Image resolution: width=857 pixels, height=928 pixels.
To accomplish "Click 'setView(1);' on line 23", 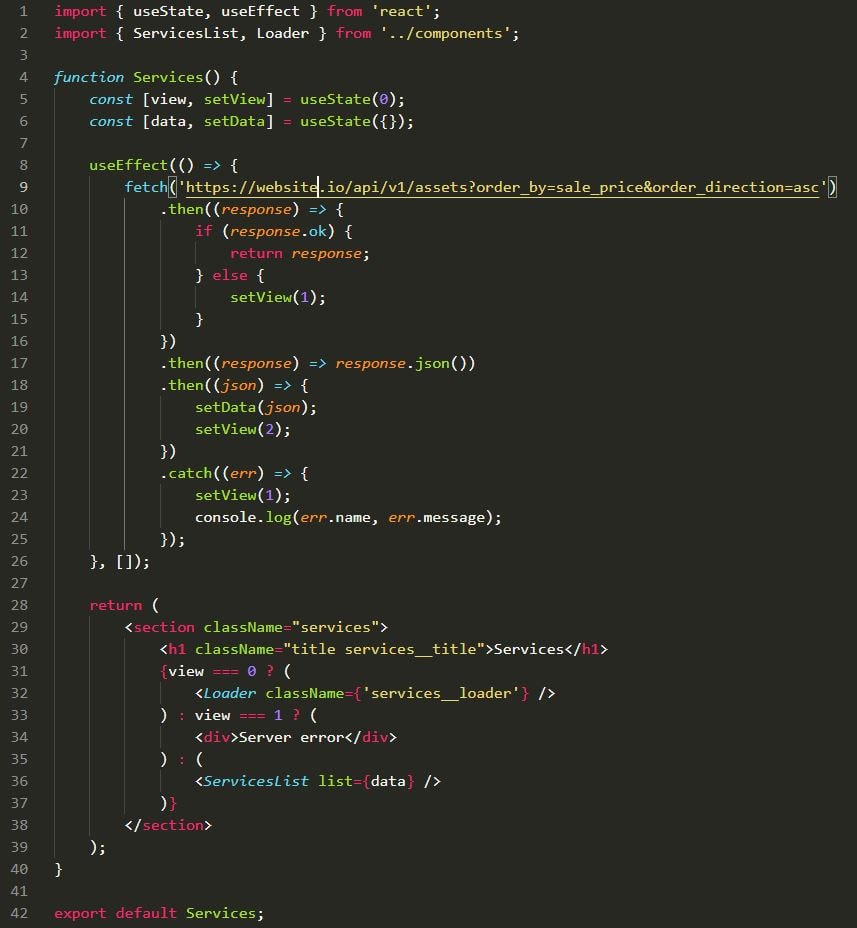I will click(x=243, y=495).
